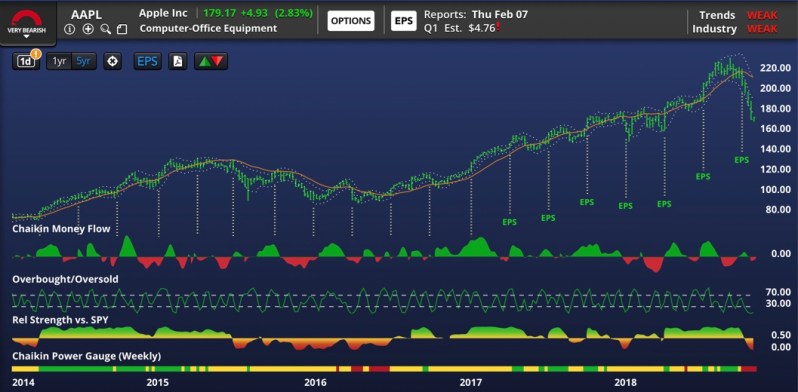Image resolution: width=798 pixels, height=392 pixels.
Task: Switch to the 1d chart view
Action: click(25, 62)
